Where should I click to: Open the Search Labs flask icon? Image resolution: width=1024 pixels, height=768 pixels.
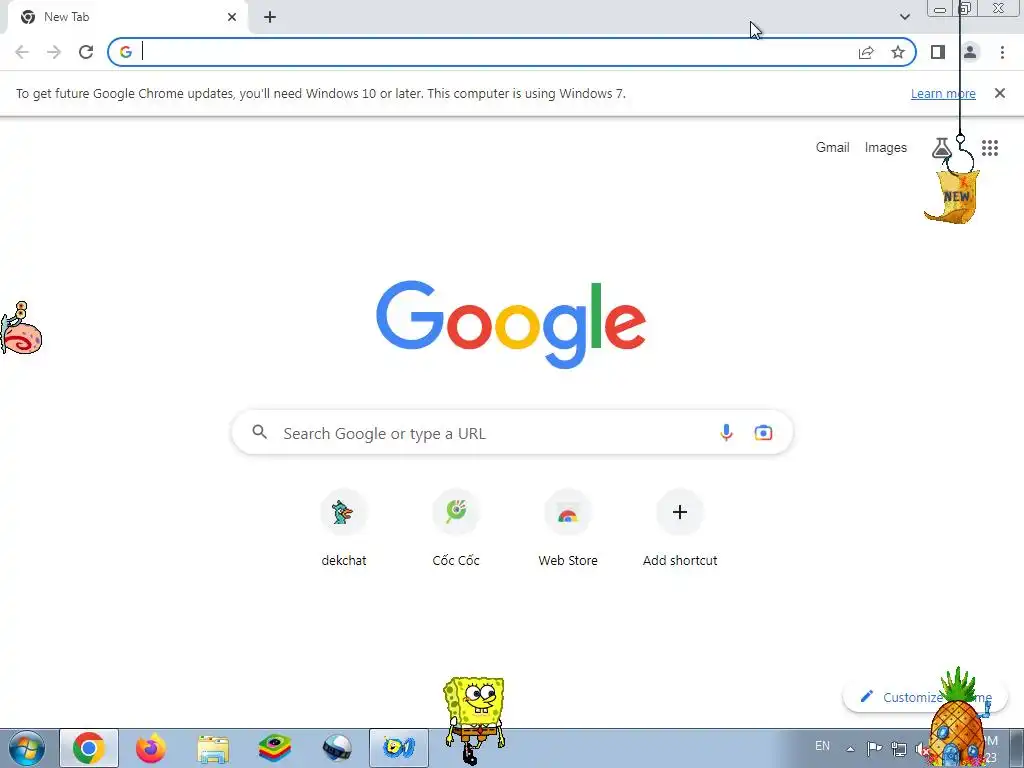pos(941,148)
